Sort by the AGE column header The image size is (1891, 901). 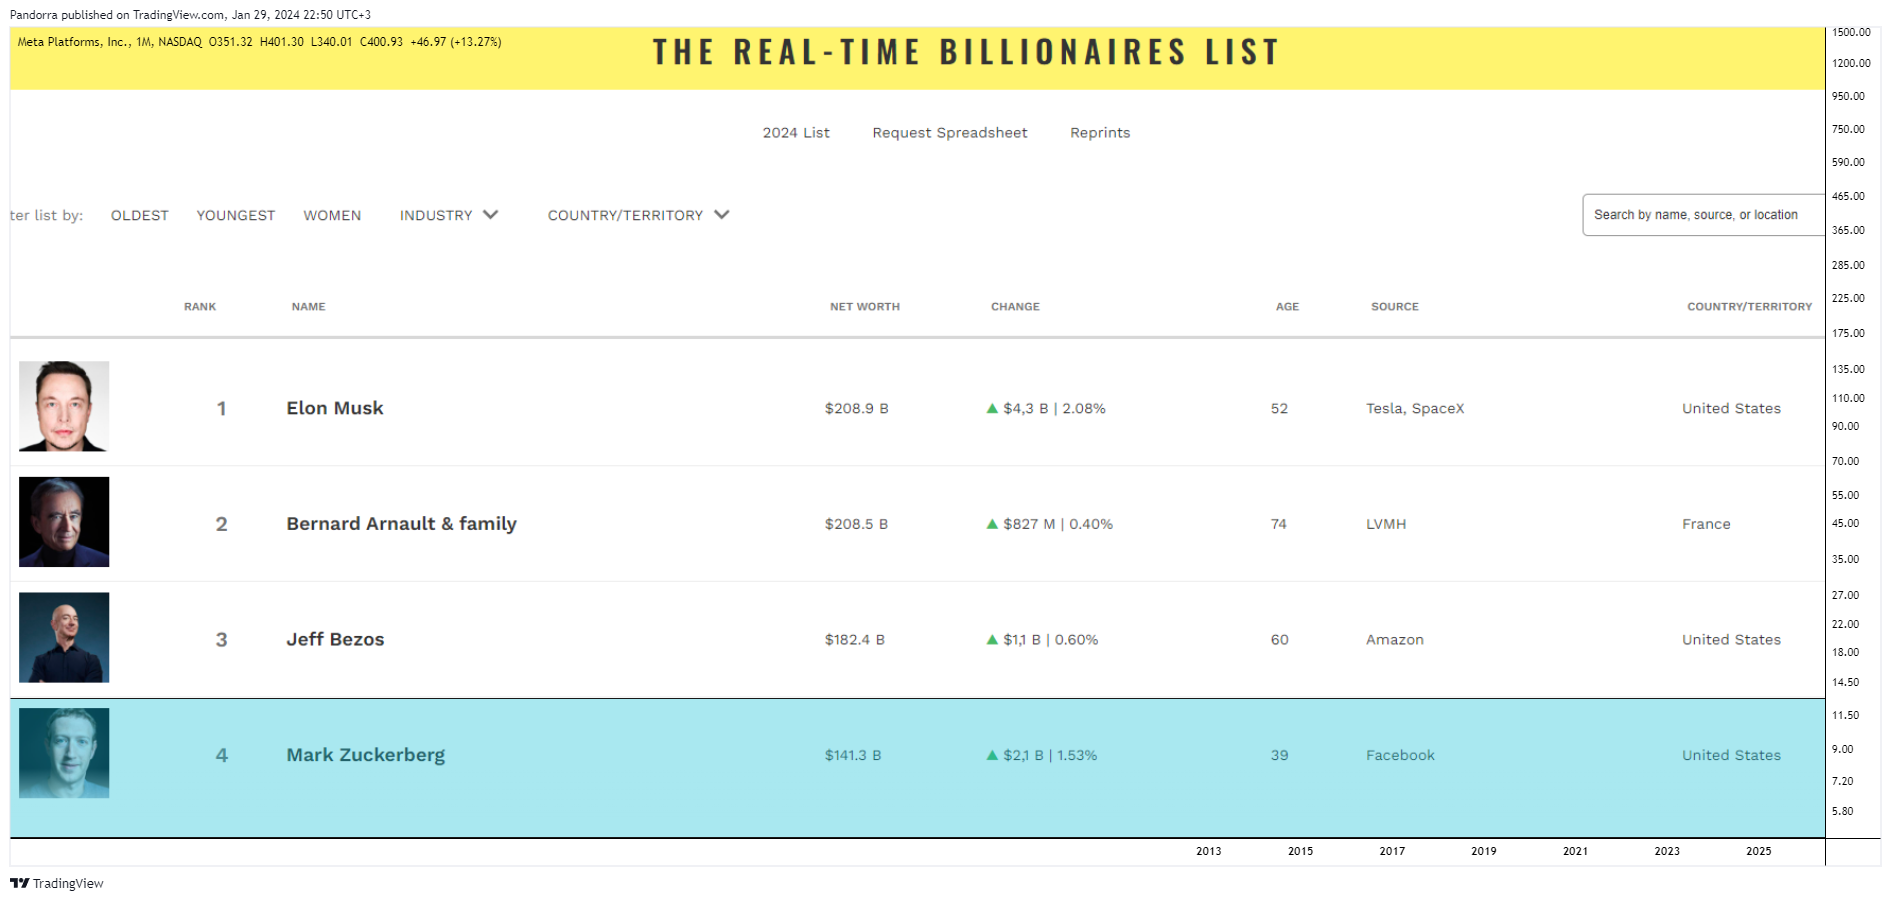point(1287,307)
